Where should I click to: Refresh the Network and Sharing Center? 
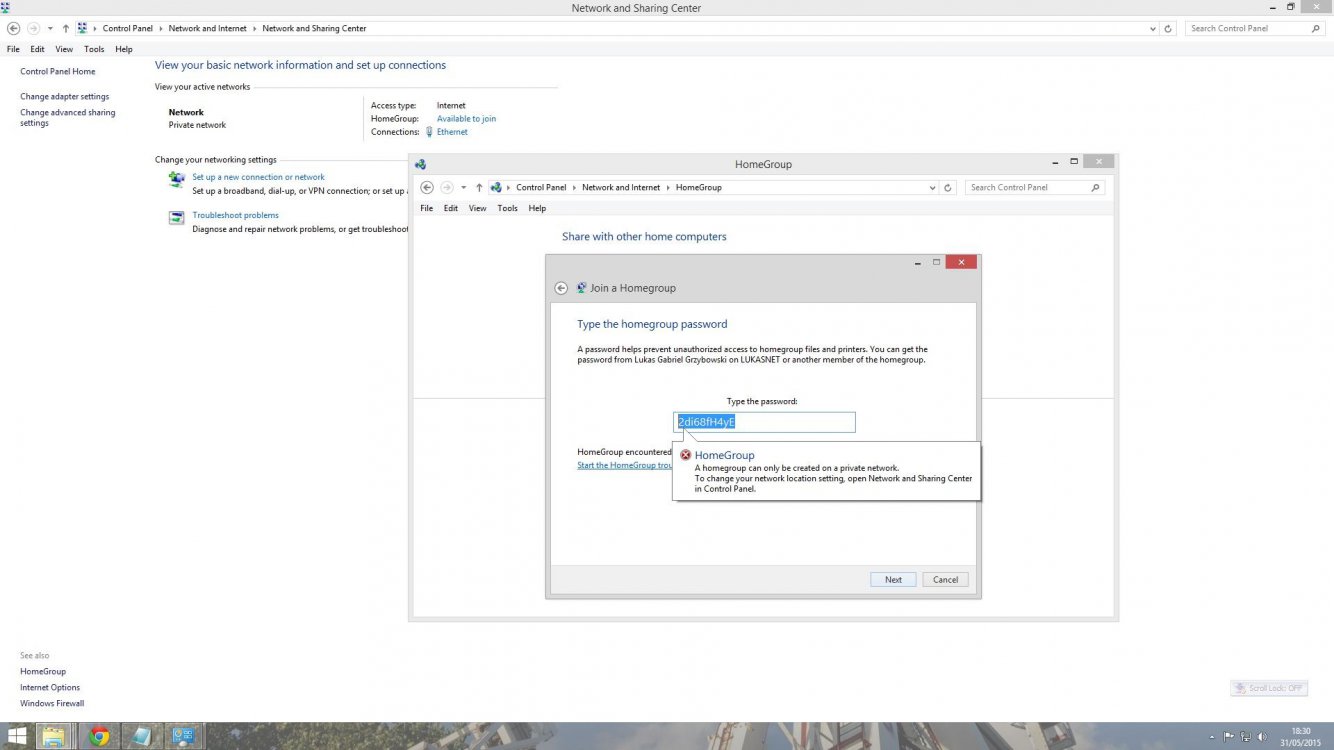tap(1168, 29)
